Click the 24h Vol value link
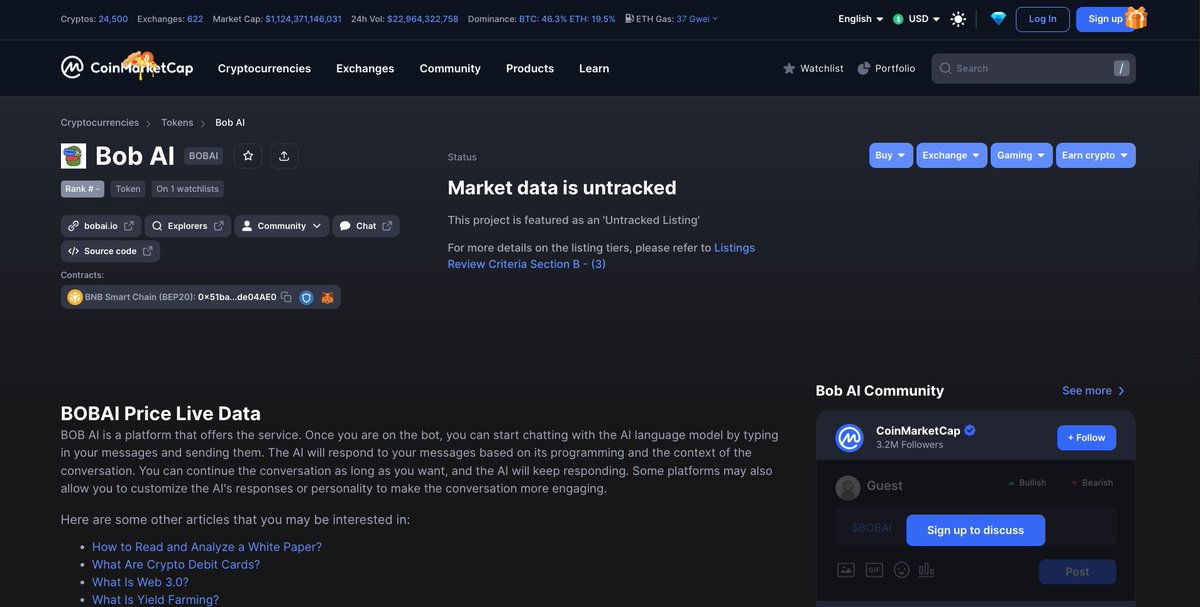 coord(423,19)
